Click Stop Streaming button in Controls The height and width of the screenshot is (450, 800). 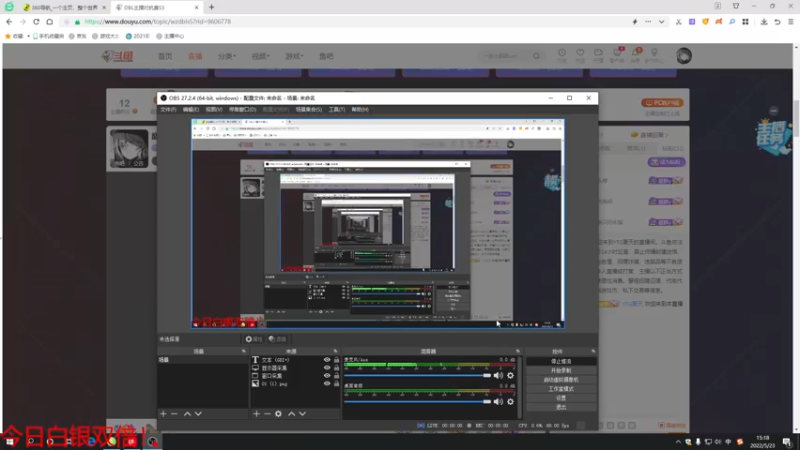click(x=561, y=361)
